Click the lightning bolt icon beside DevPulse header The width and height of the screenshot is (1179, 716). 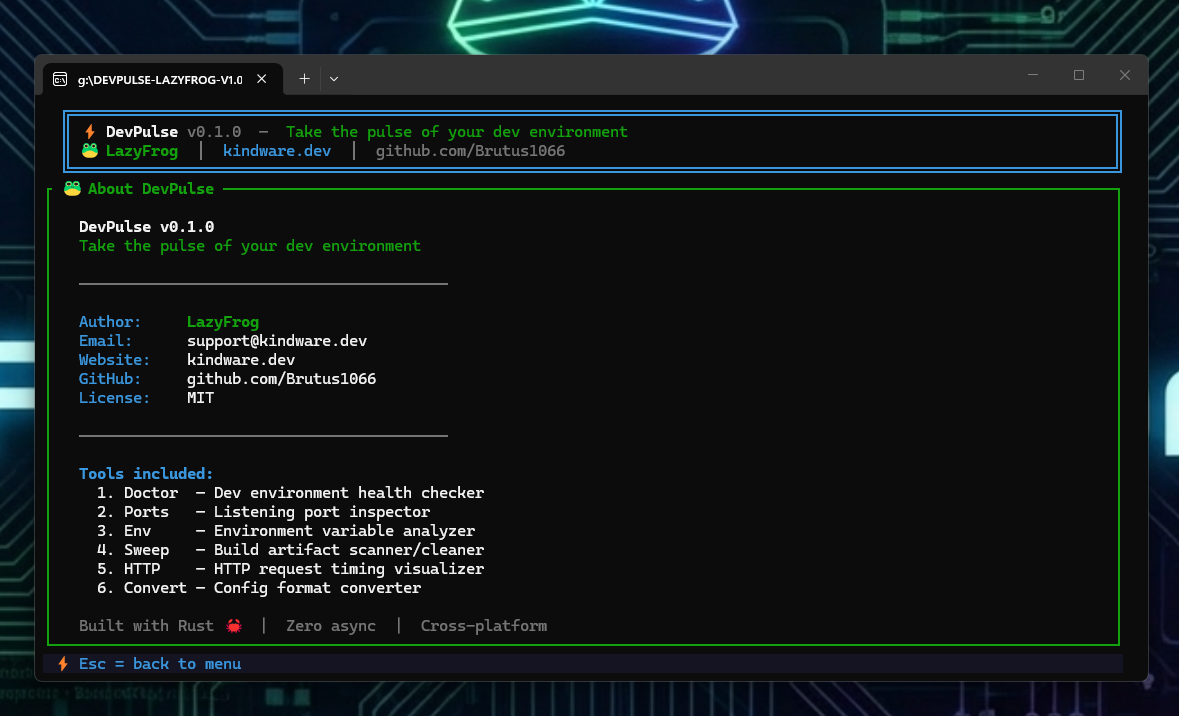click(x=90, y=132)
